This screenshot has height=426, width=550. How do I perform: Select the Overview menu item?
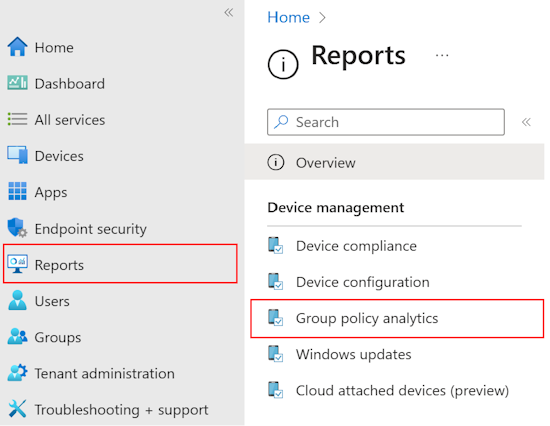394,162
